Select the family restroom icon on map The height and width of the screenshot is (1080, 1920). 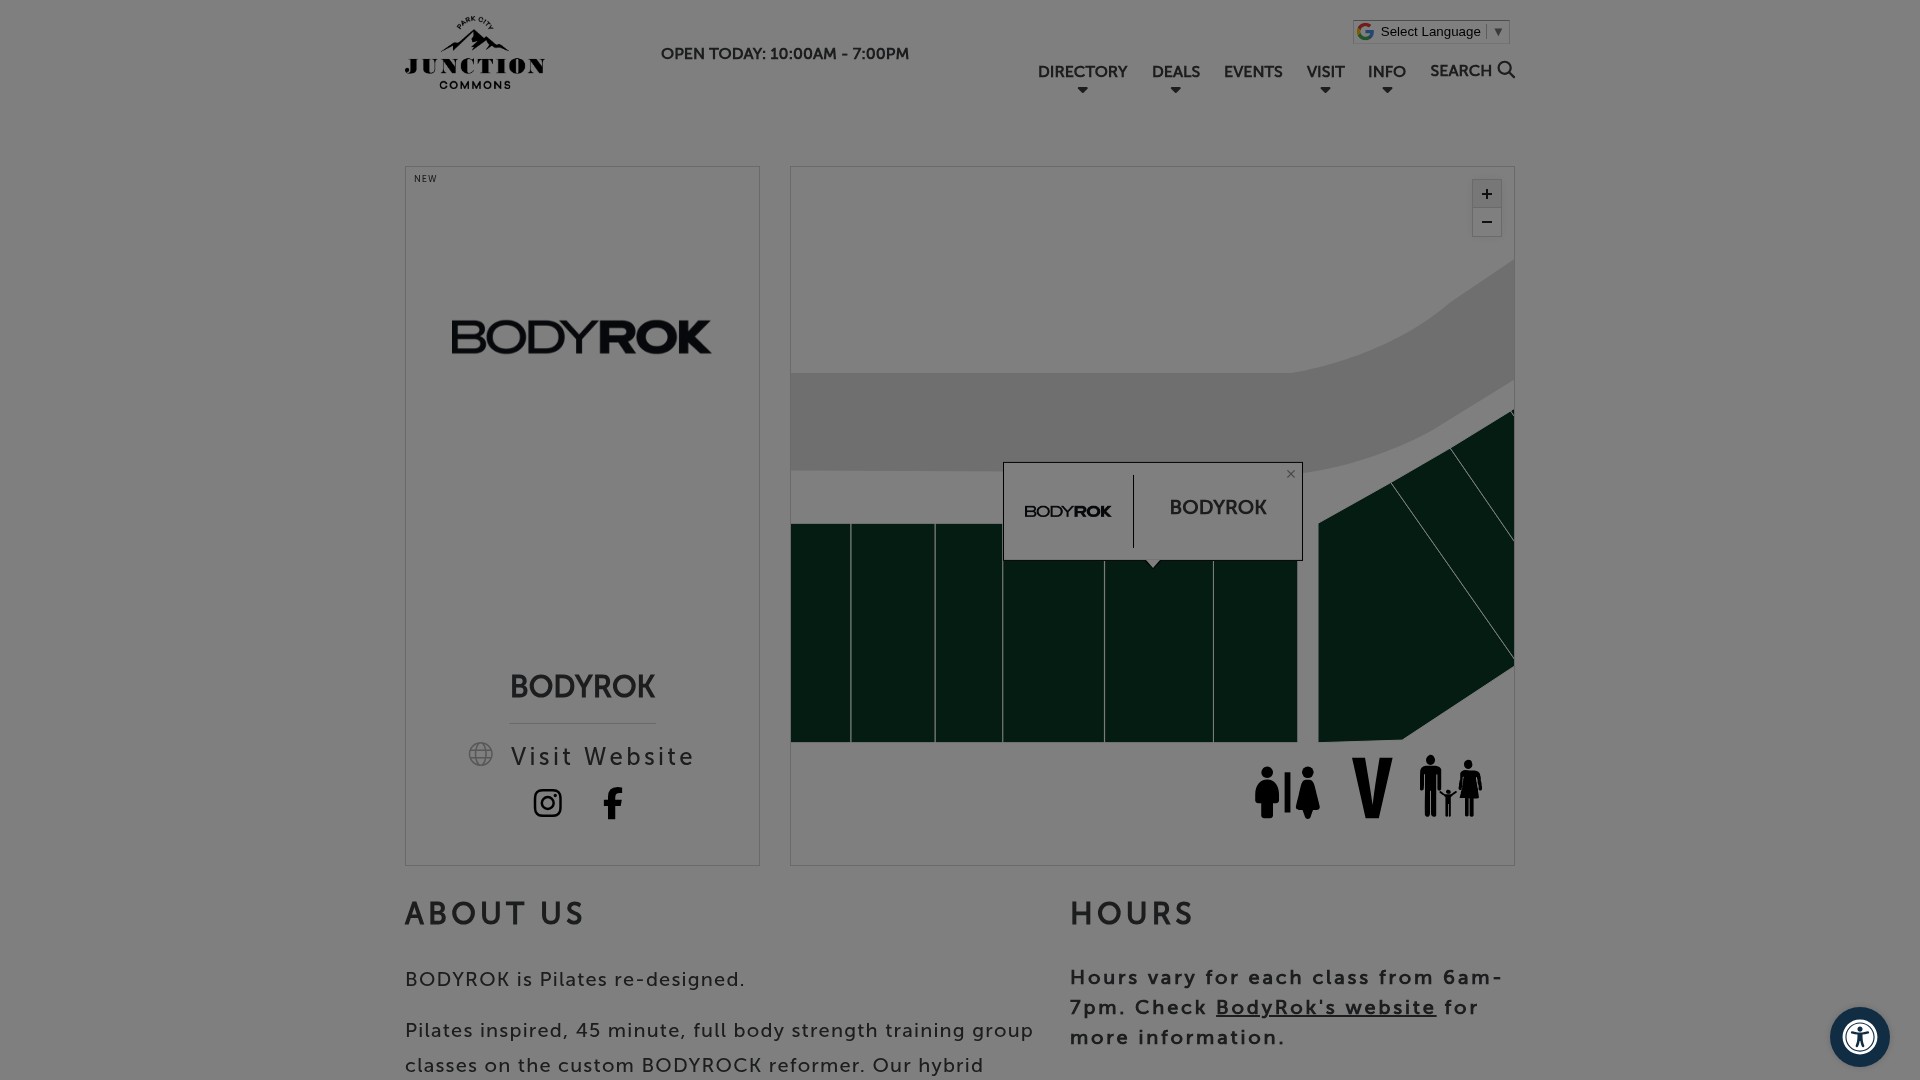1451,786
